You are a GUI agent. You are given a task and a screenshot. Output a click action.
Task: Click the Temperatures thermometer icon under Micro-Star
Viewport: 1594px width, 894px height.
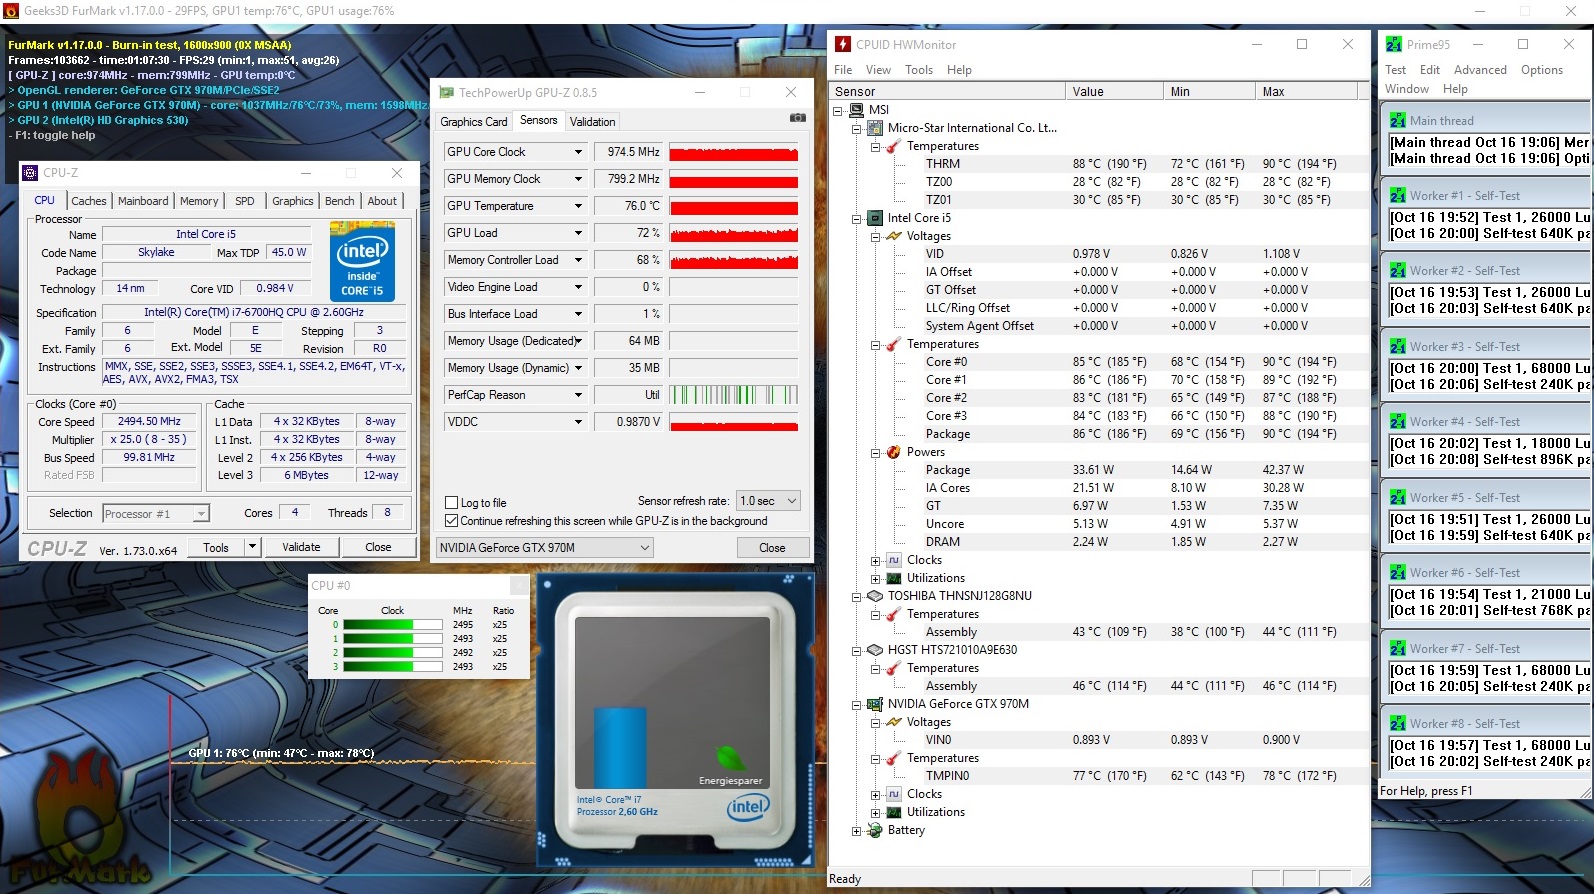coord(894,146)
